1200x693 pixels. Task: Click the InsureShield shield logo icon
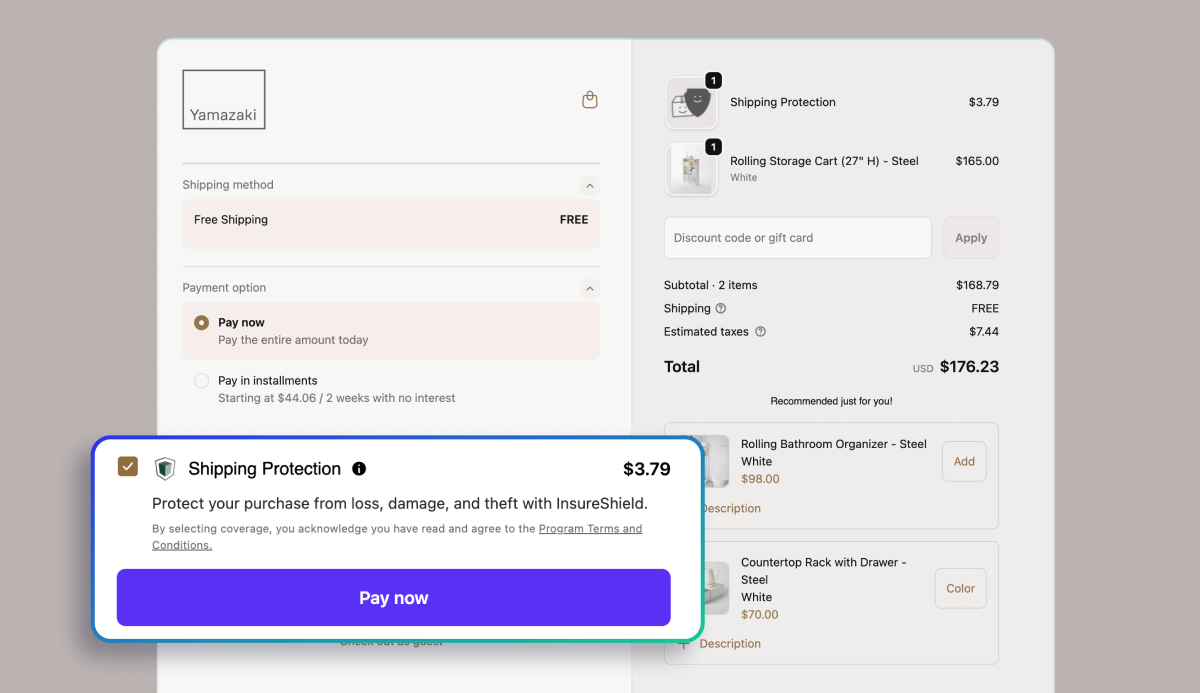pyautogui.click(x=165, y=469)
